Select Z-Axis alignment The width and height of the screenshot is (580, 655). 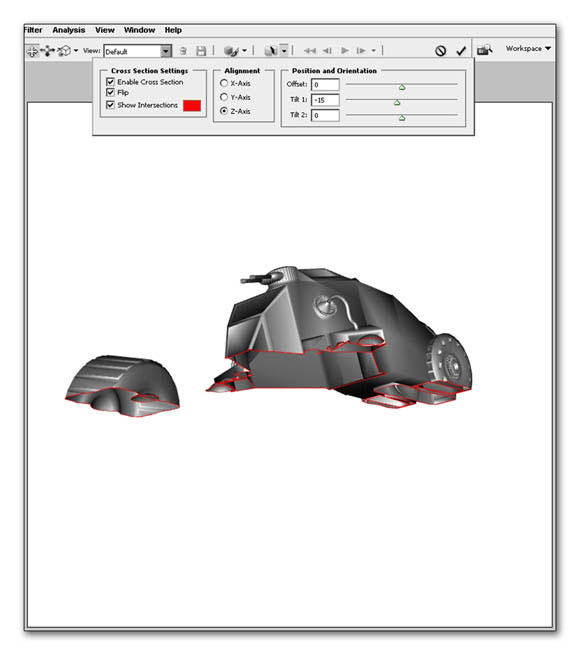(224, 111)
